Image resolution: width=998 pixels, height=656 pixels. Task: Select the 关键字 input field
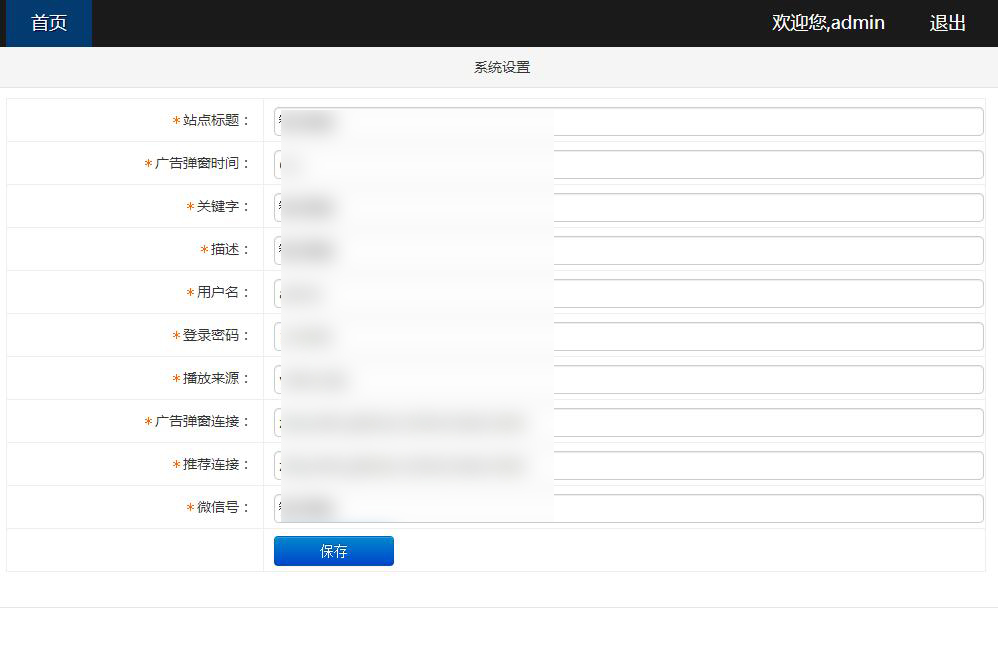(628, 207)
